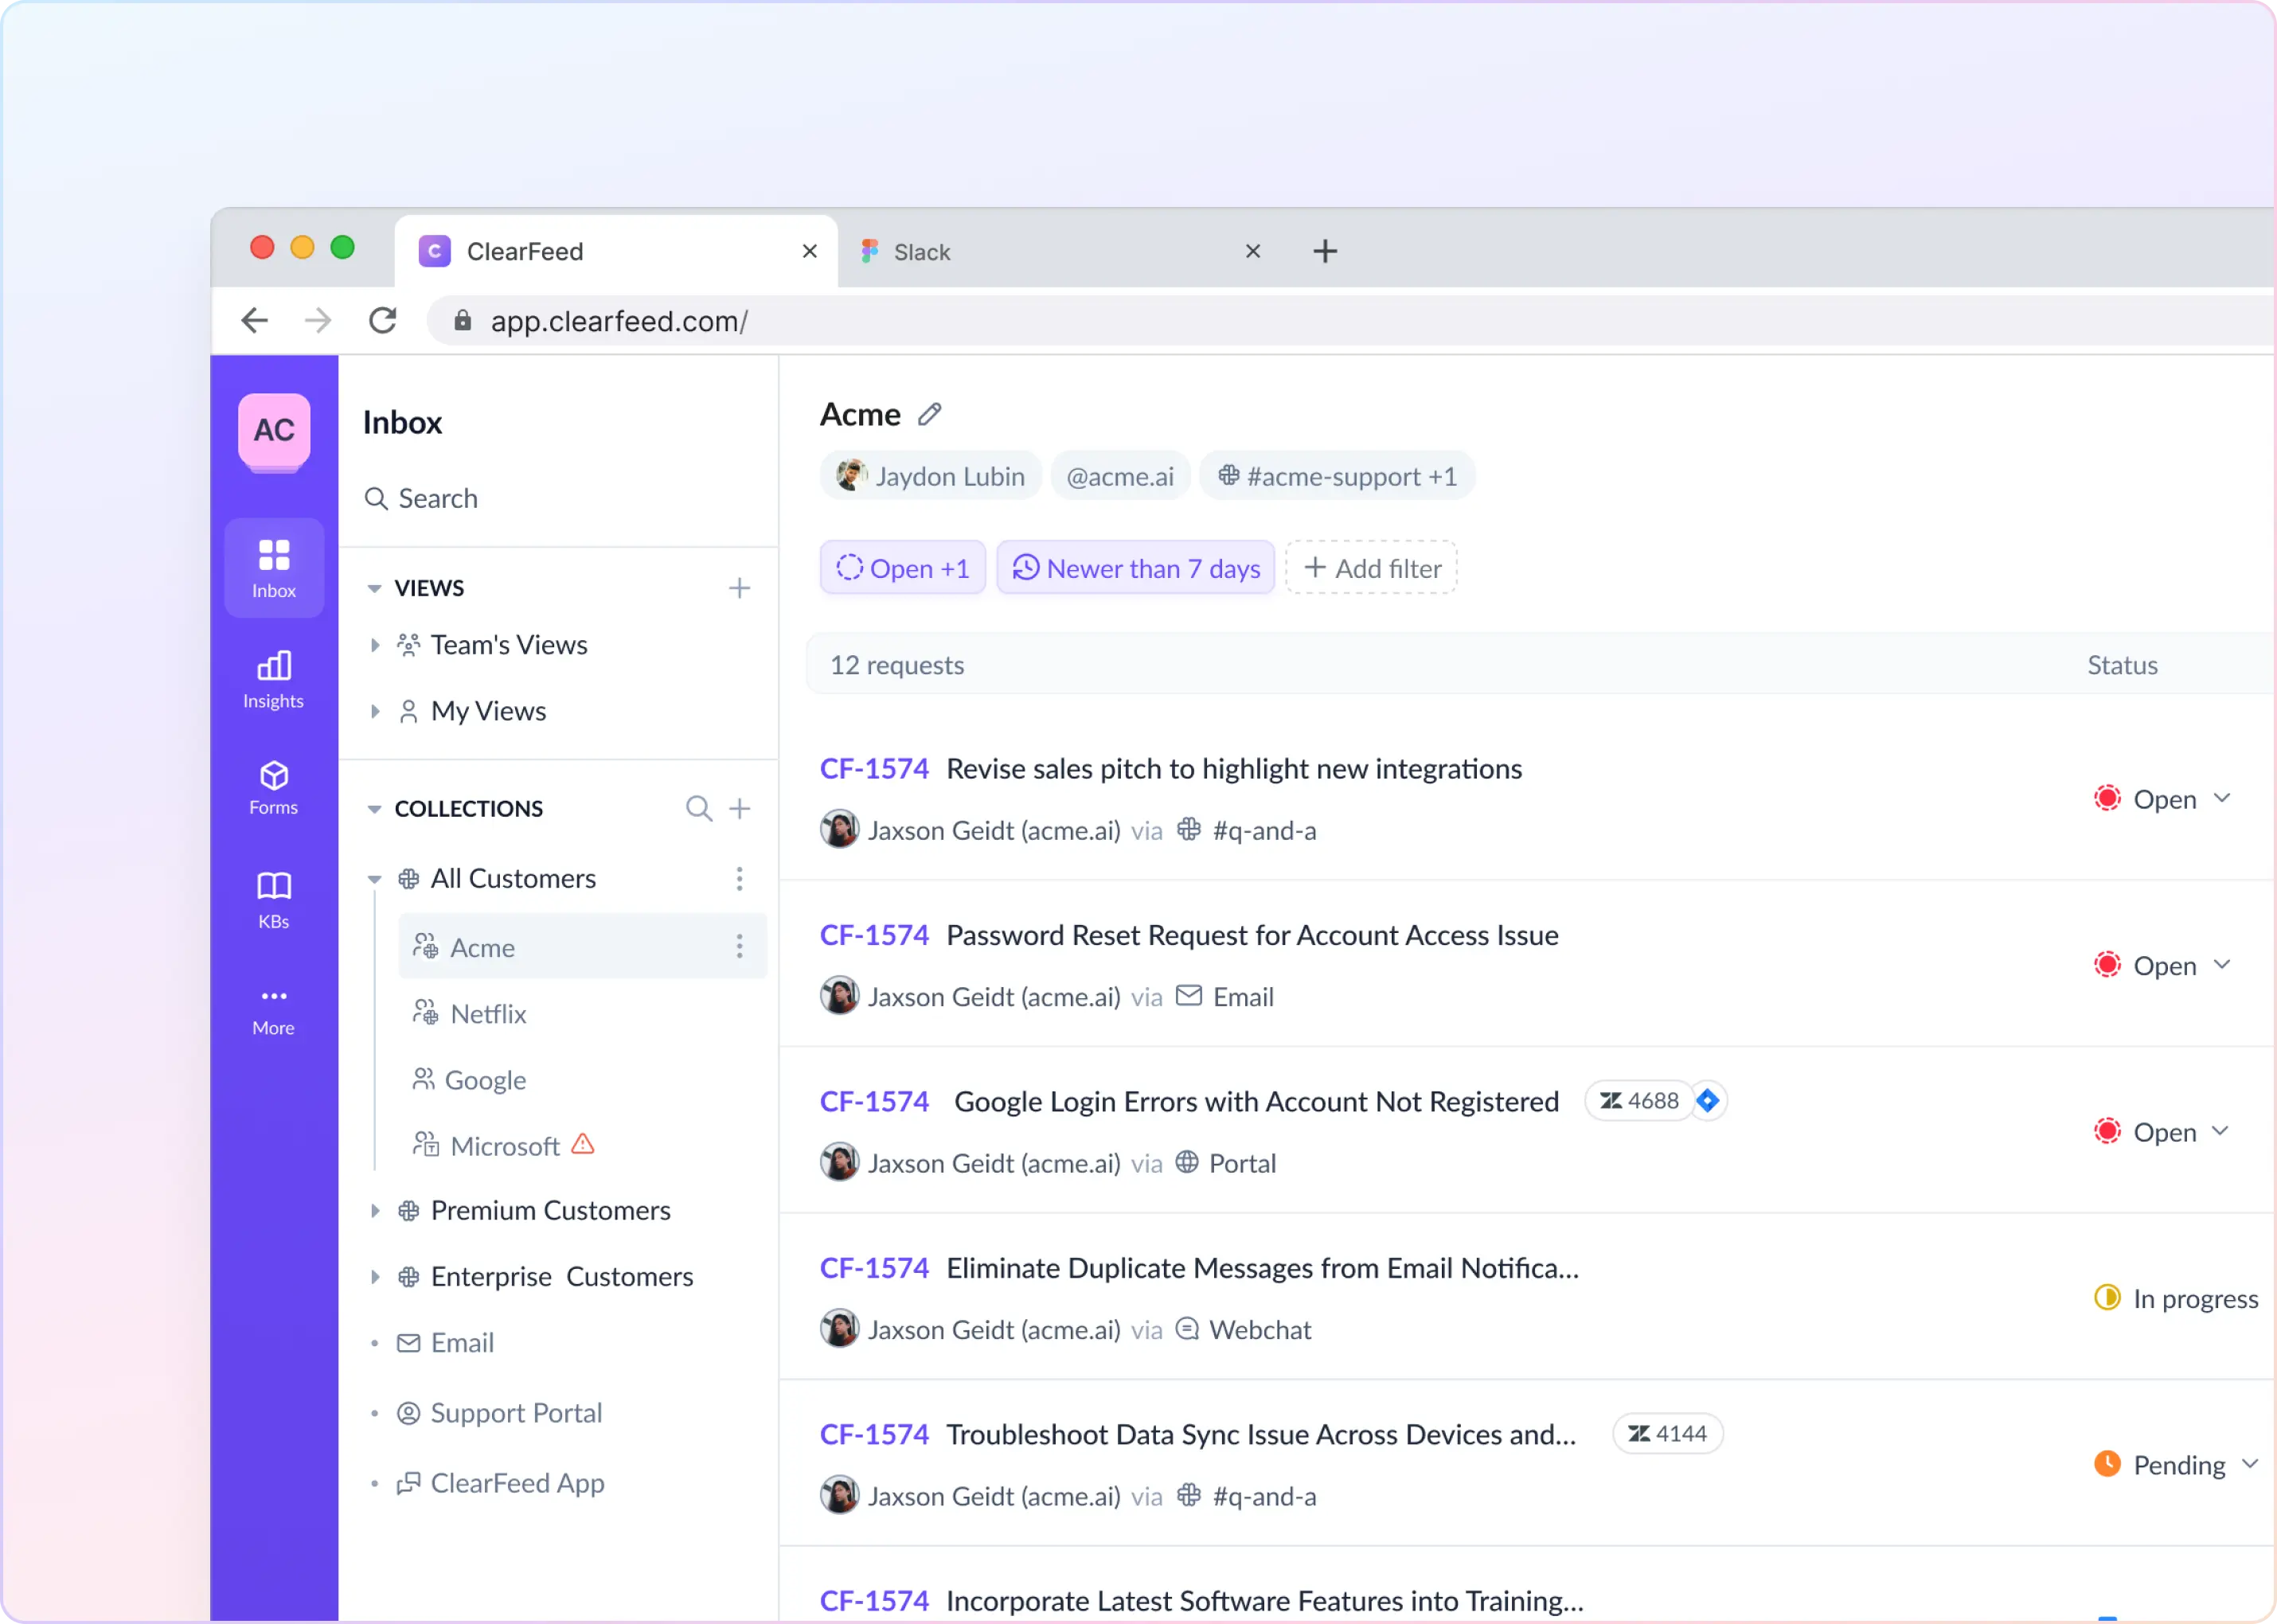Screen dimensions: 2277x1624
Task: Open the three-dot menu next to Acme
Action: [739, 946]
